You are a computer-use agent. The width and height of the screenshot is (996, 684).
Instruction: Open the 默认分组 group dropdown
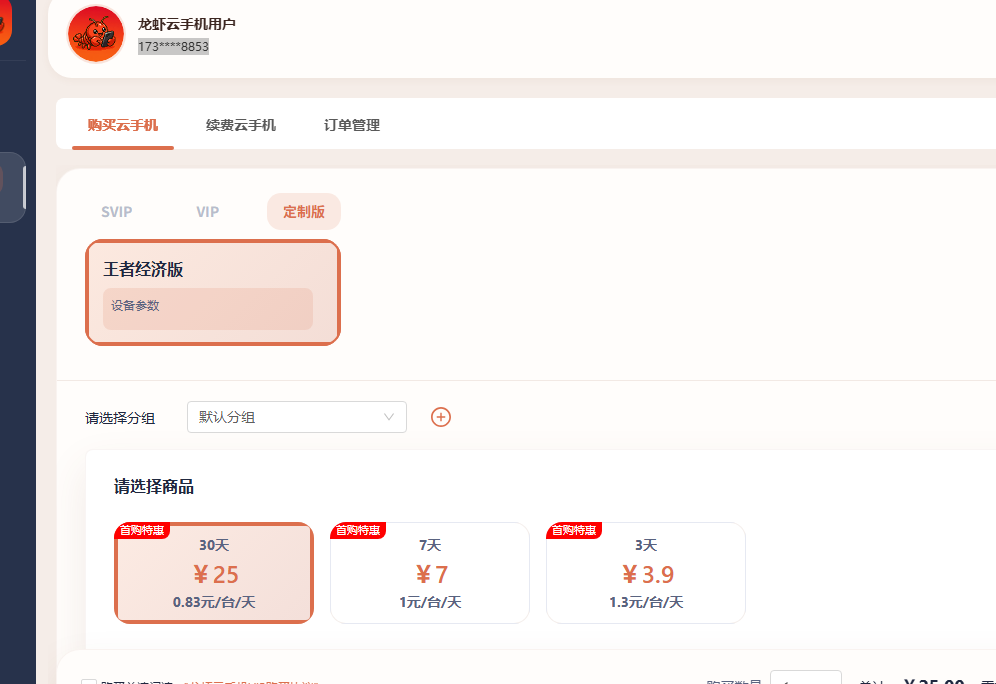point(297,417)
